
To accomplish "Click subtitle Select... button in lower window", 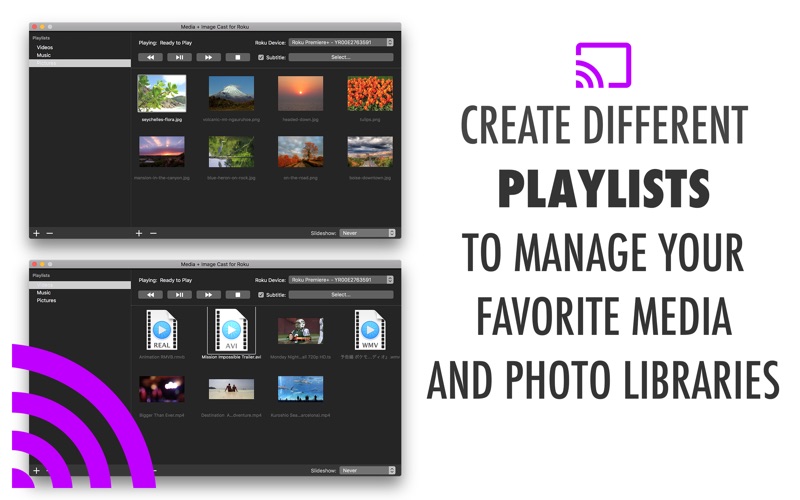I will (x=341, y=295).
